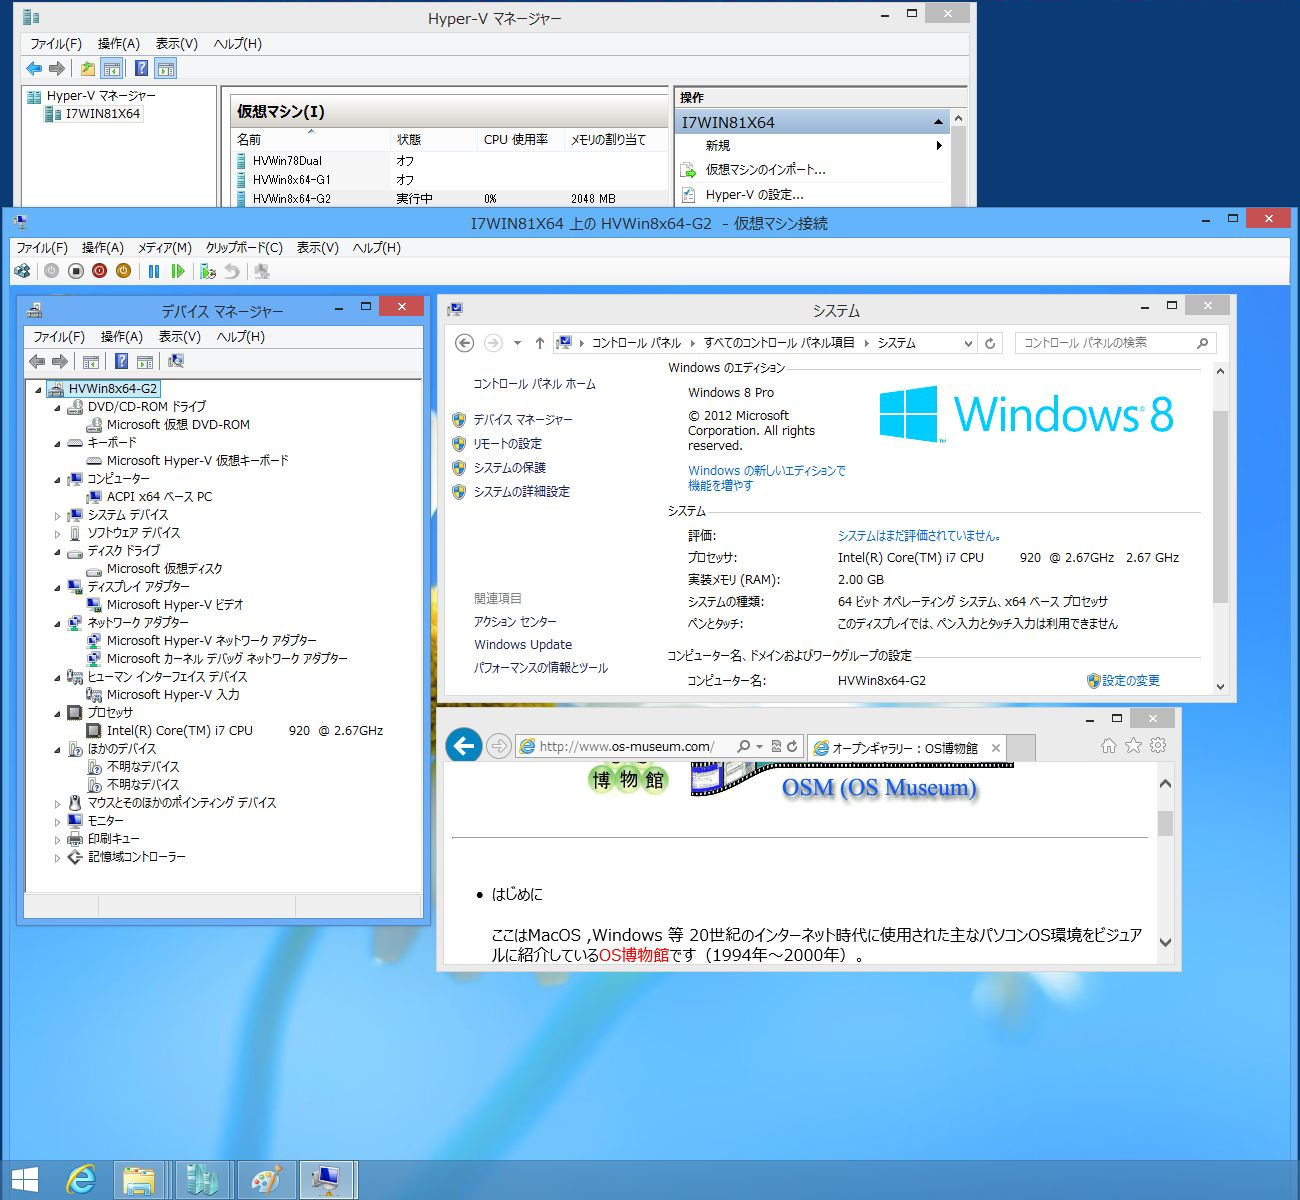The height and width of the screenshot is (1200, 1300).
Task: Open the Tools gear icon in Internet Explorer
Action: tap(1158, 745)
